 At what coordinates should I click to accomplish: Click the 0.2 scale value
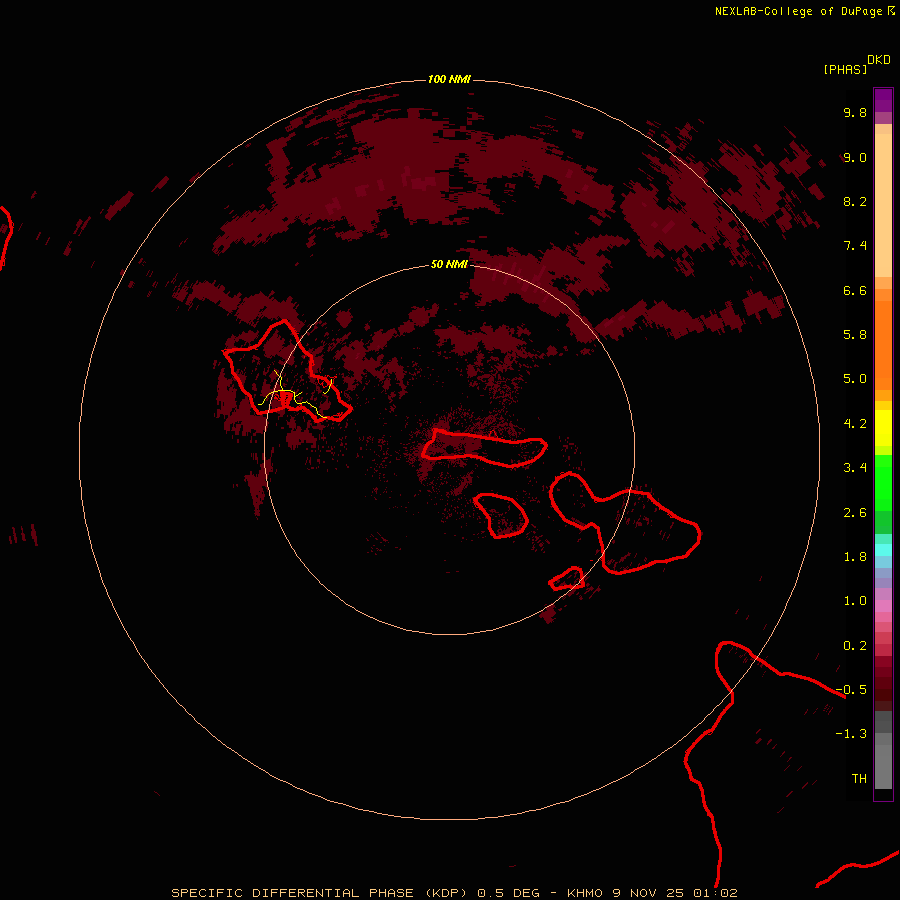point(855,646)
